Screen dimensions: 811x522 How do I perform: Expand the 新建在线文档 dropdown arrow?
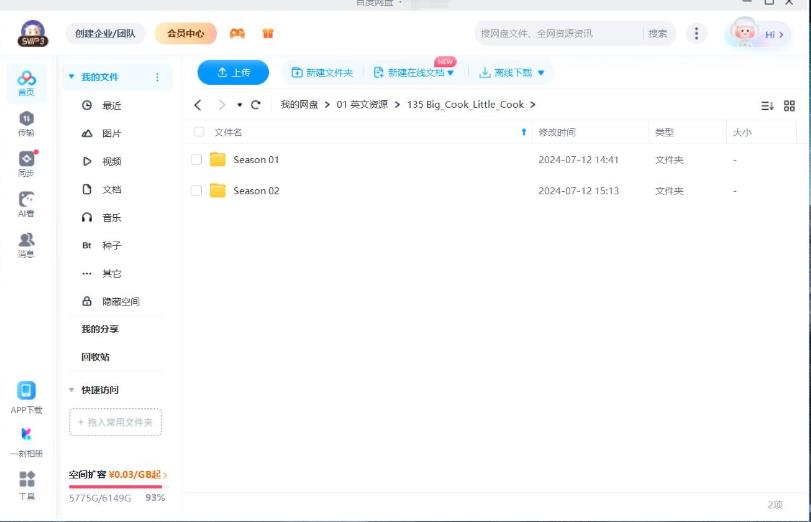pyautogui.click(x=450, y=73)
